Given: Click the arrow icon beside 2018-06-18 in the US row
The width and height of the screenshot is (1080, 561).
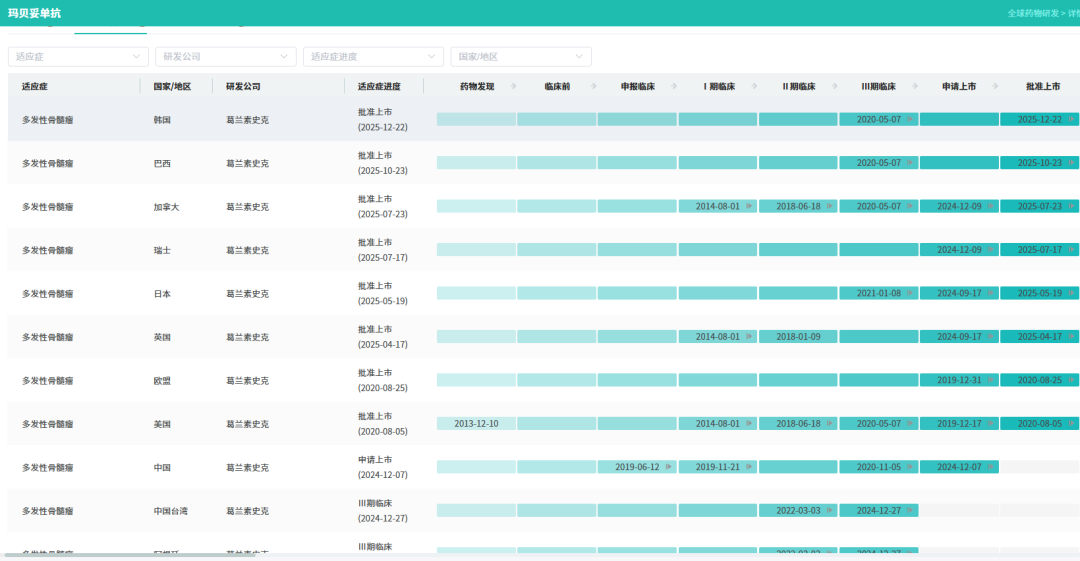Looking at the screenshot, I should (x=829, y=424).
